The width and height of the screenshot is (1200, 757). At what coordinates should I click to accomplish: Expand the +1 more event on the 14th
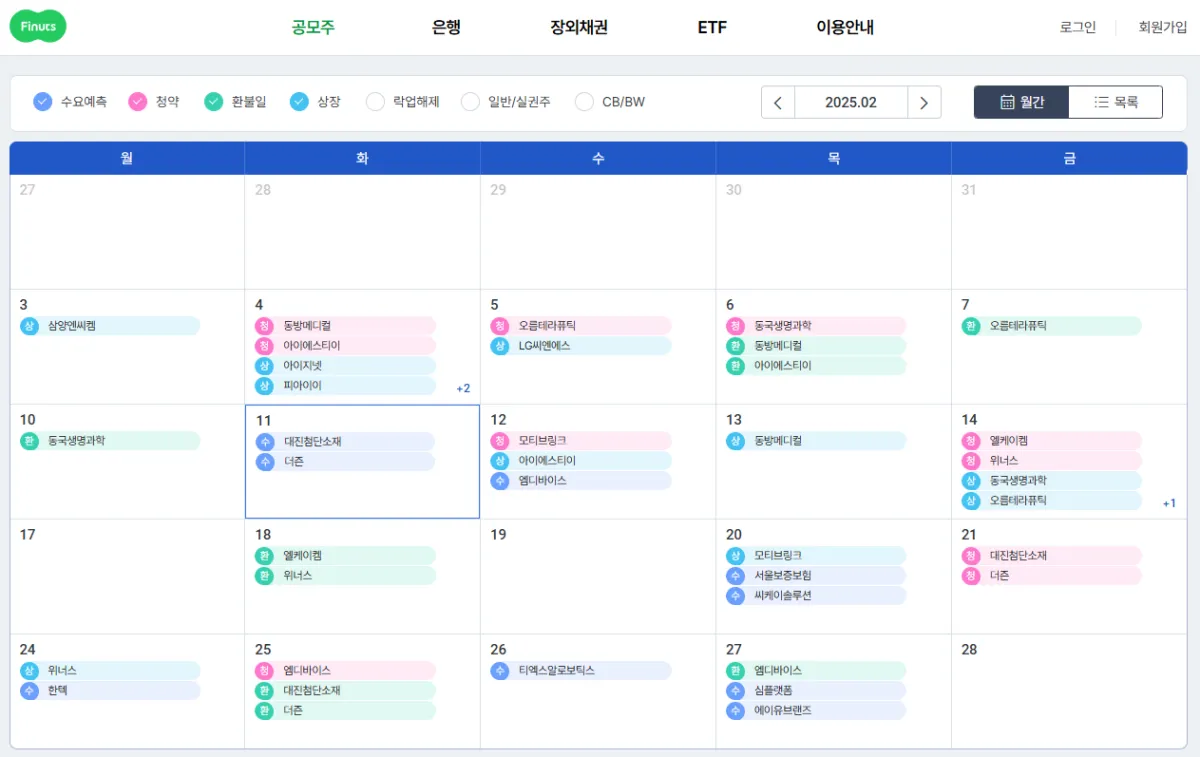click(1169, 503)
